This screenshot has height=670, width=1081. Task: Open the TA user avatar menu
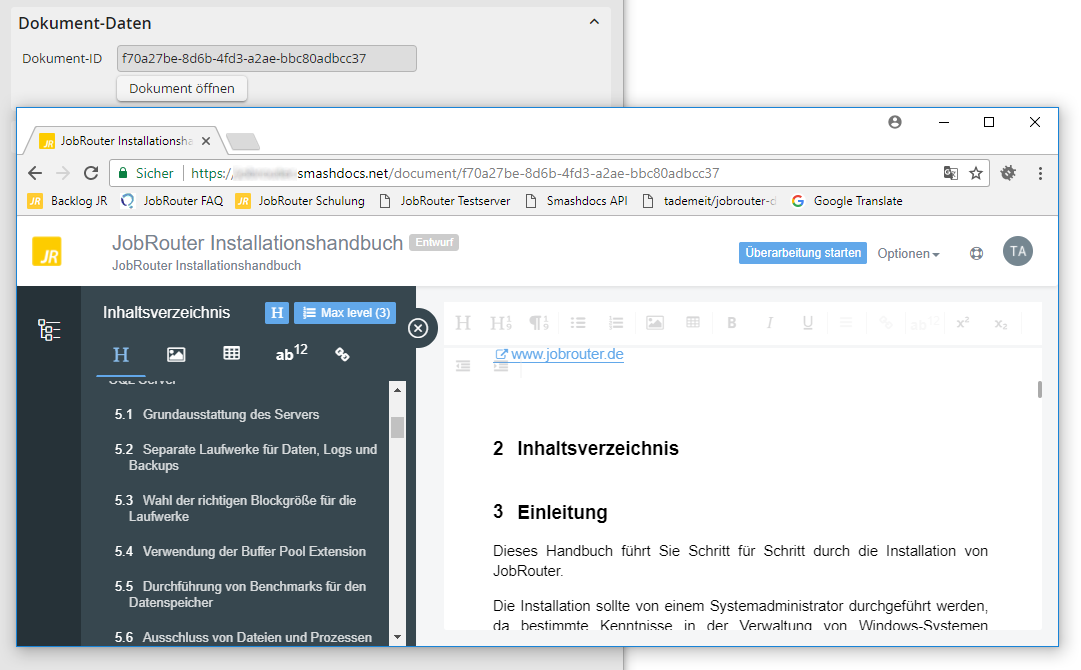coord(1017,251)
